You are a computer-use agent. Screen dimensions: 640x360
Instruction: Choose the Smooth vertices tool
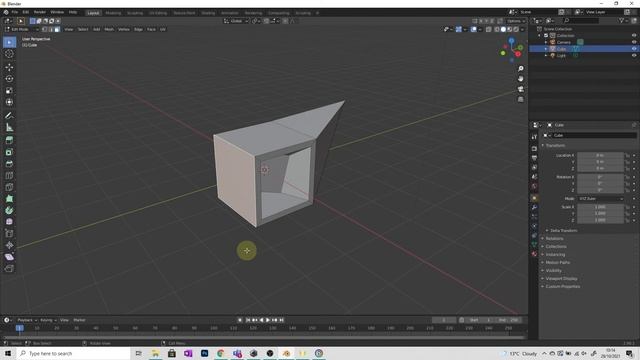pos(9,222)
